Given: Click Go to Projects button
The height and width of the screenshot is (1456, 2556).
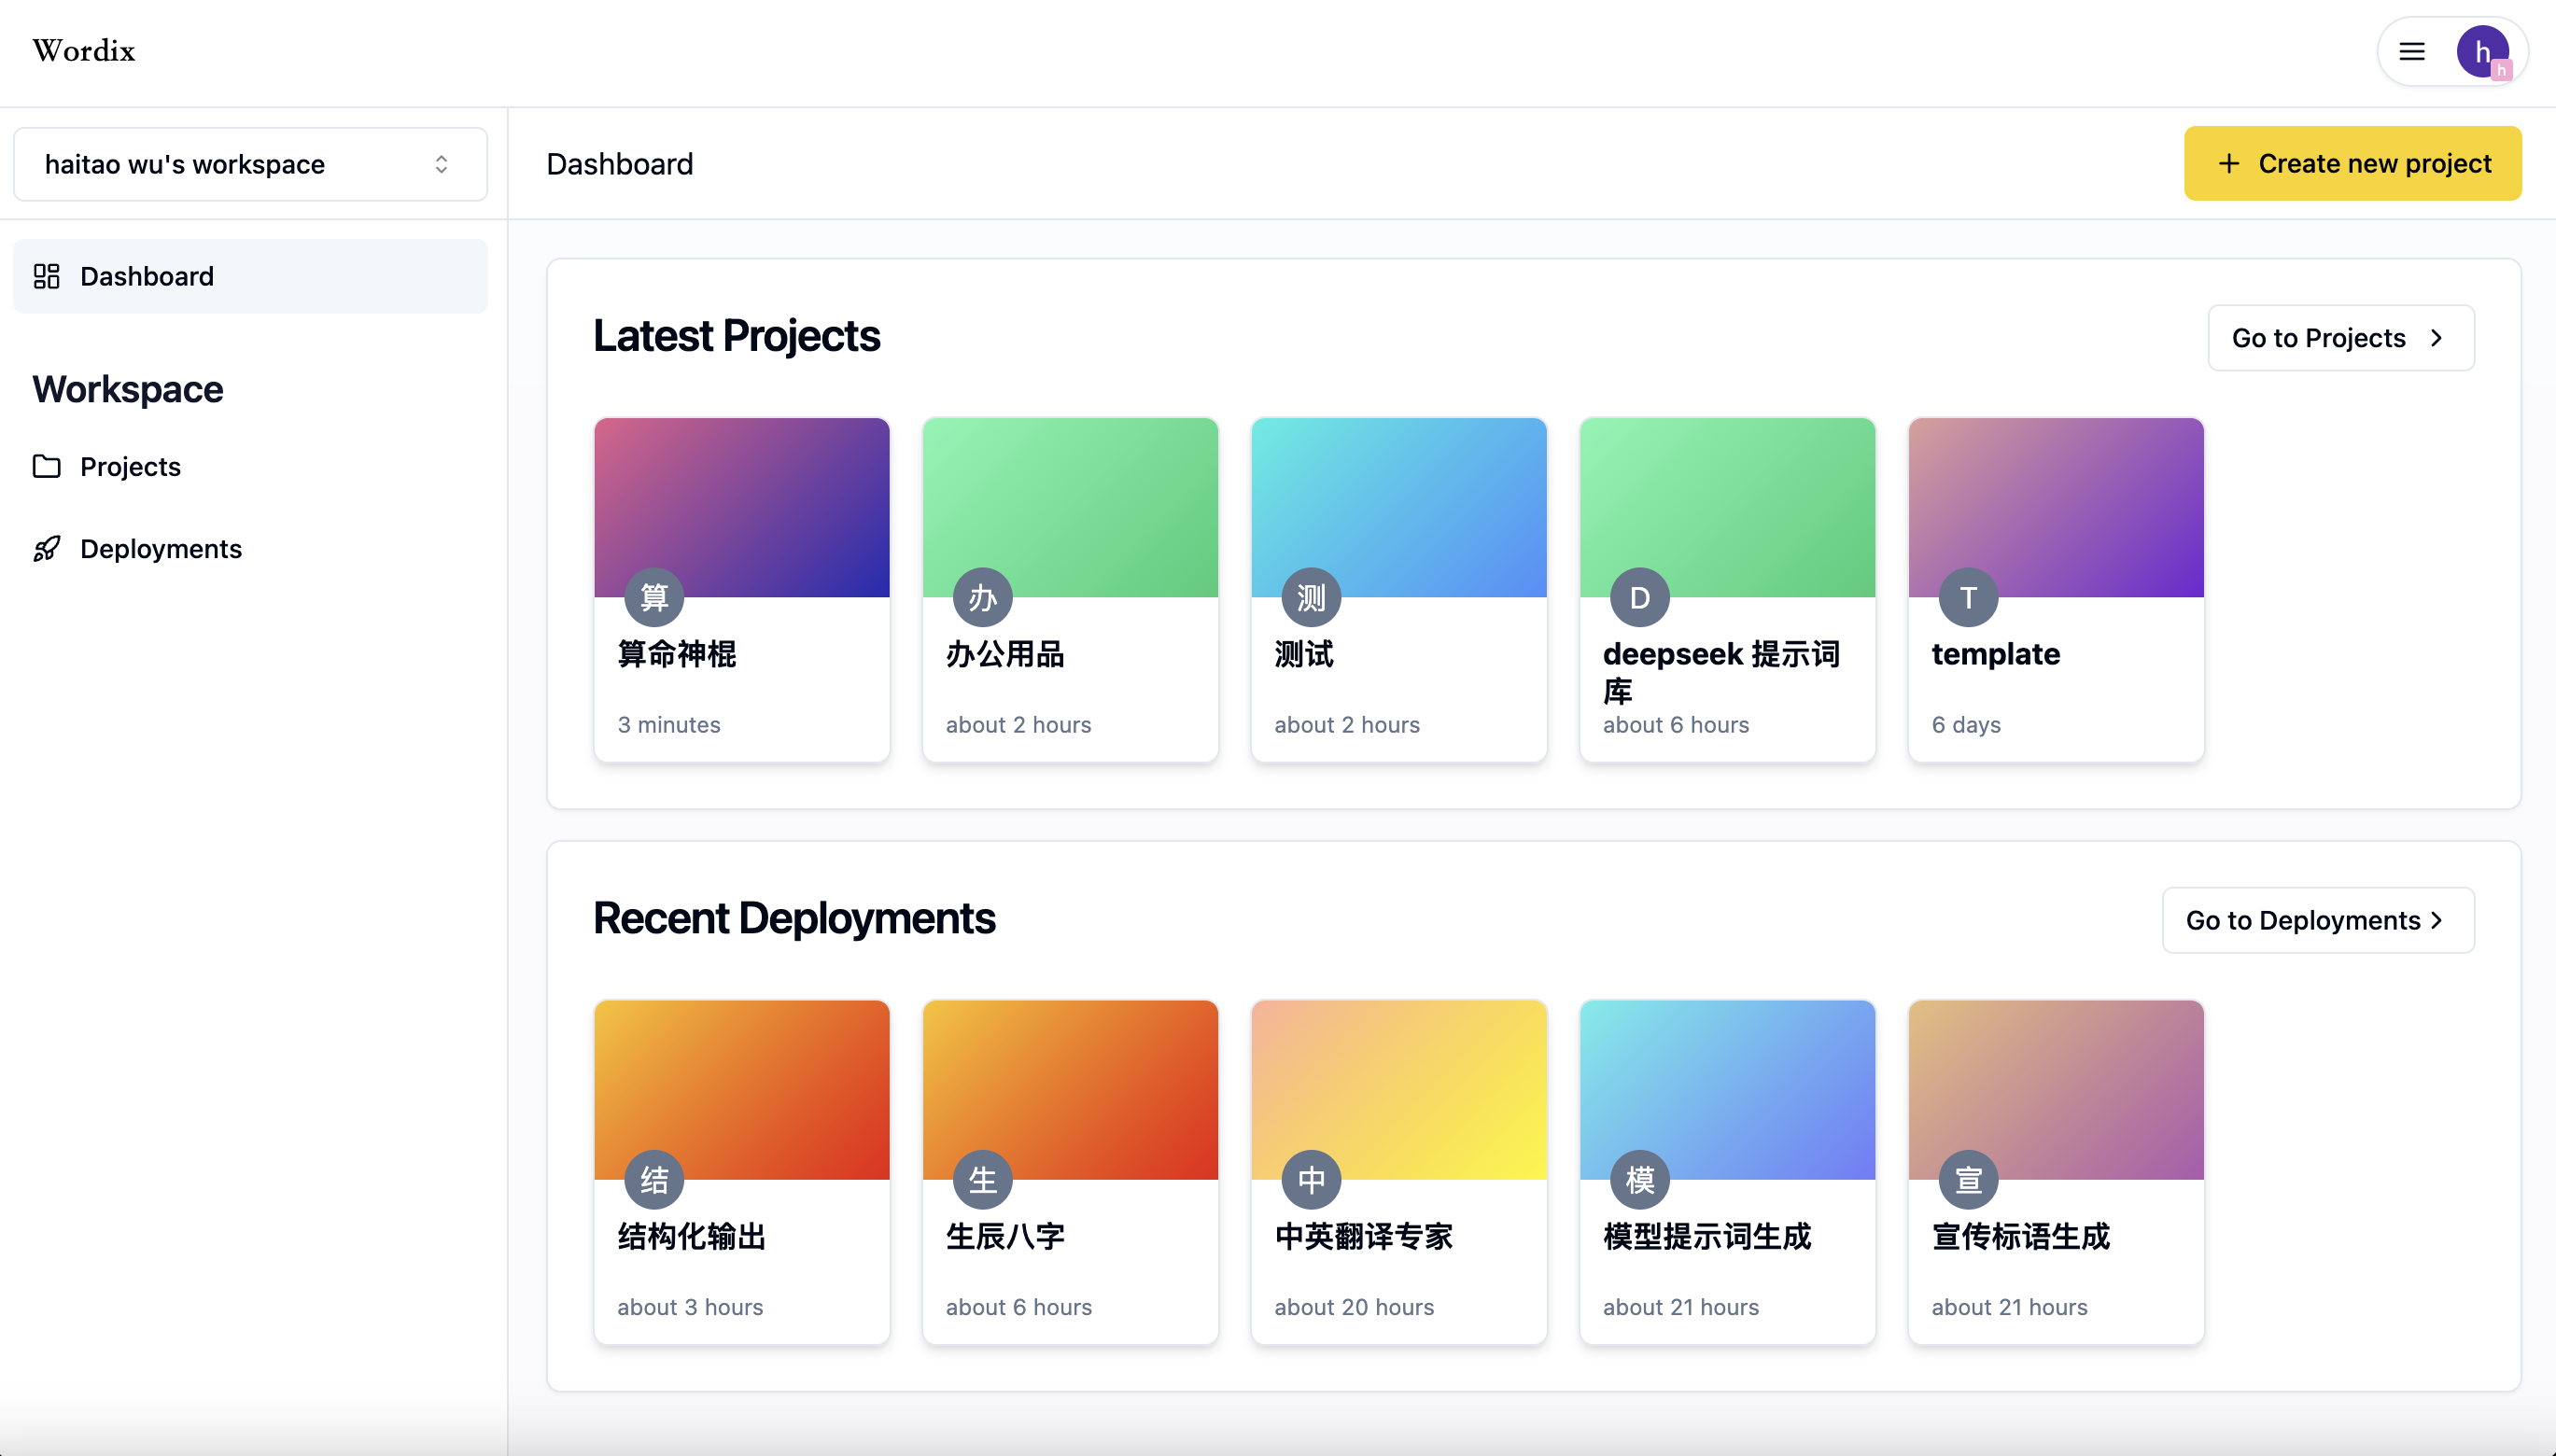Looking at the screenshot, I should tap(2341, 338).
